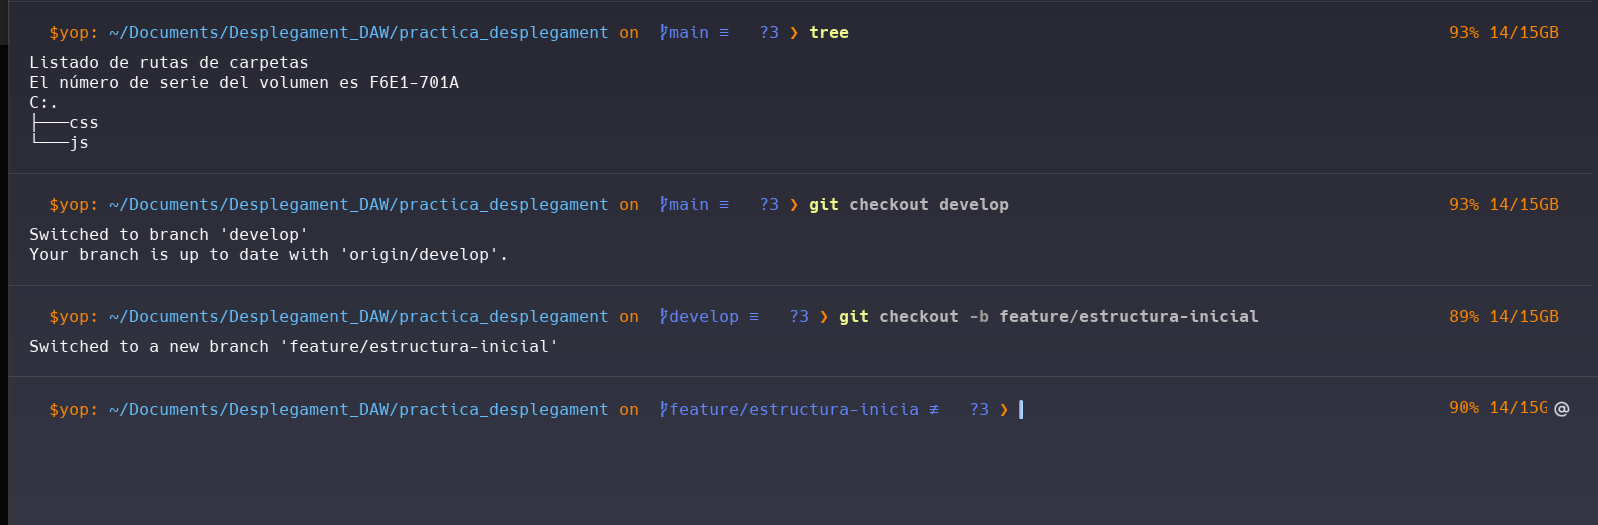
Task: Click the branch icon beside 'develop' in the prompt
Action: (663, 317)
